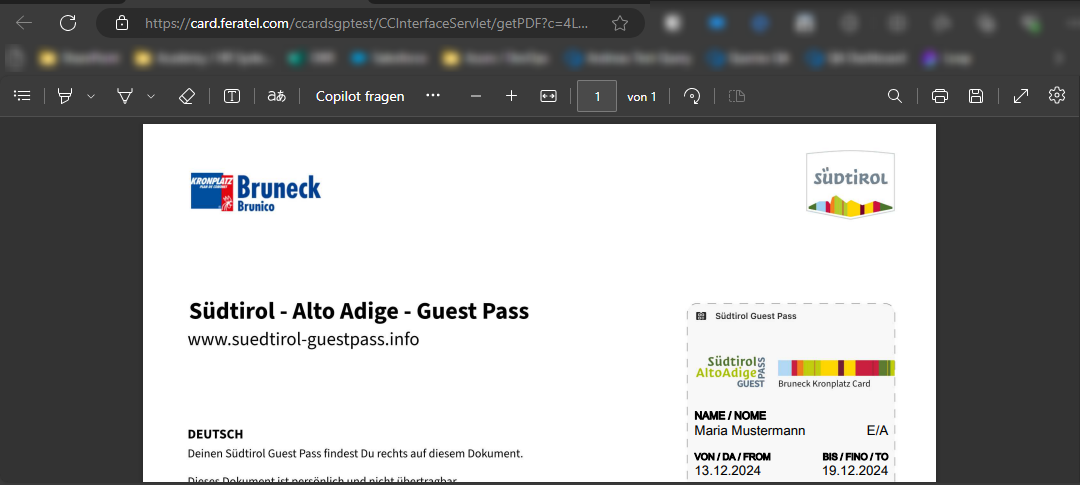The image size is (1080, 485).
Task: Expand highlighter options dropdown arrow
Action: [x=91, y=96]
